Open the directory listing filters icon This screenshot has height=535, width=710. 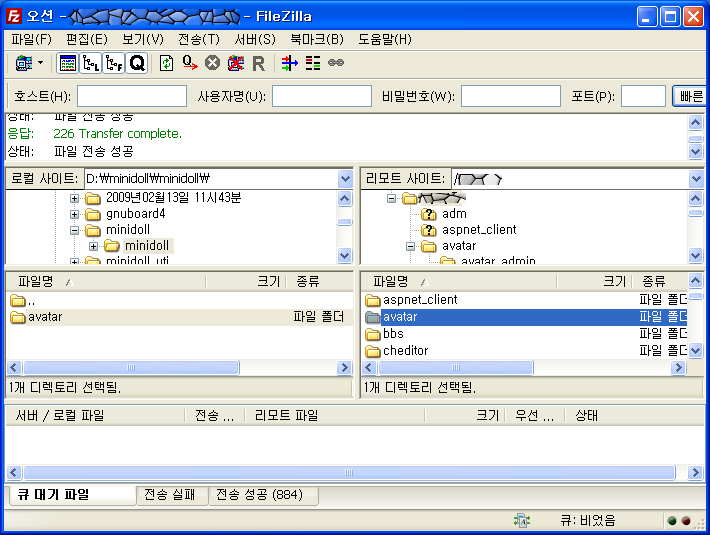[x=290, y=63]
